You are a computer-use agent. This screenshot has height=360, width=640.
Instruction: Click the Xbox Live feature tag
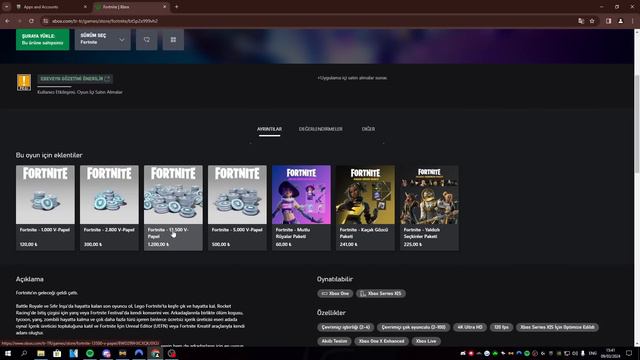(x=426, y=341)
